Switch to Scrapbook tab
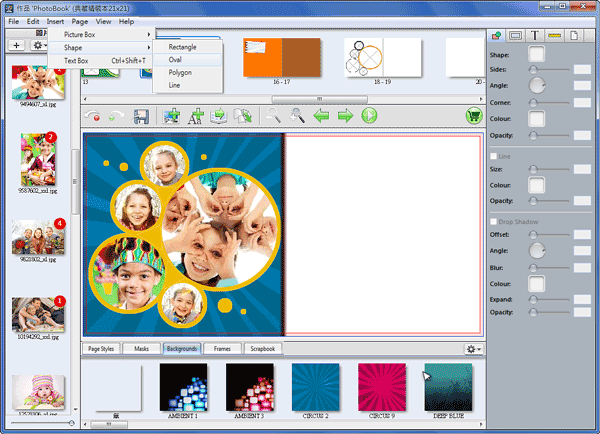Viewport: 600px width, 434px height. tap(263, 349)
